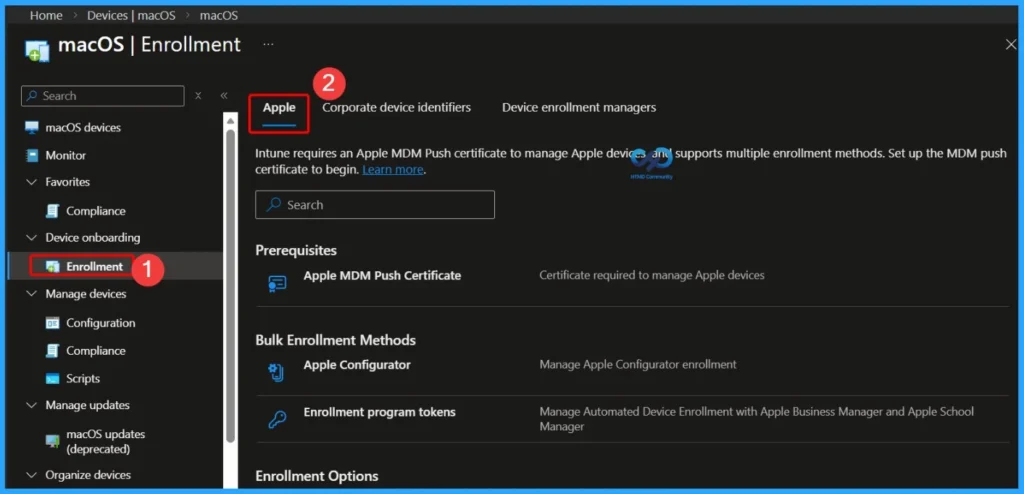Click the Scripts sidebar icon
Viewport: 1024px width, 494px height.
point(53,379)
